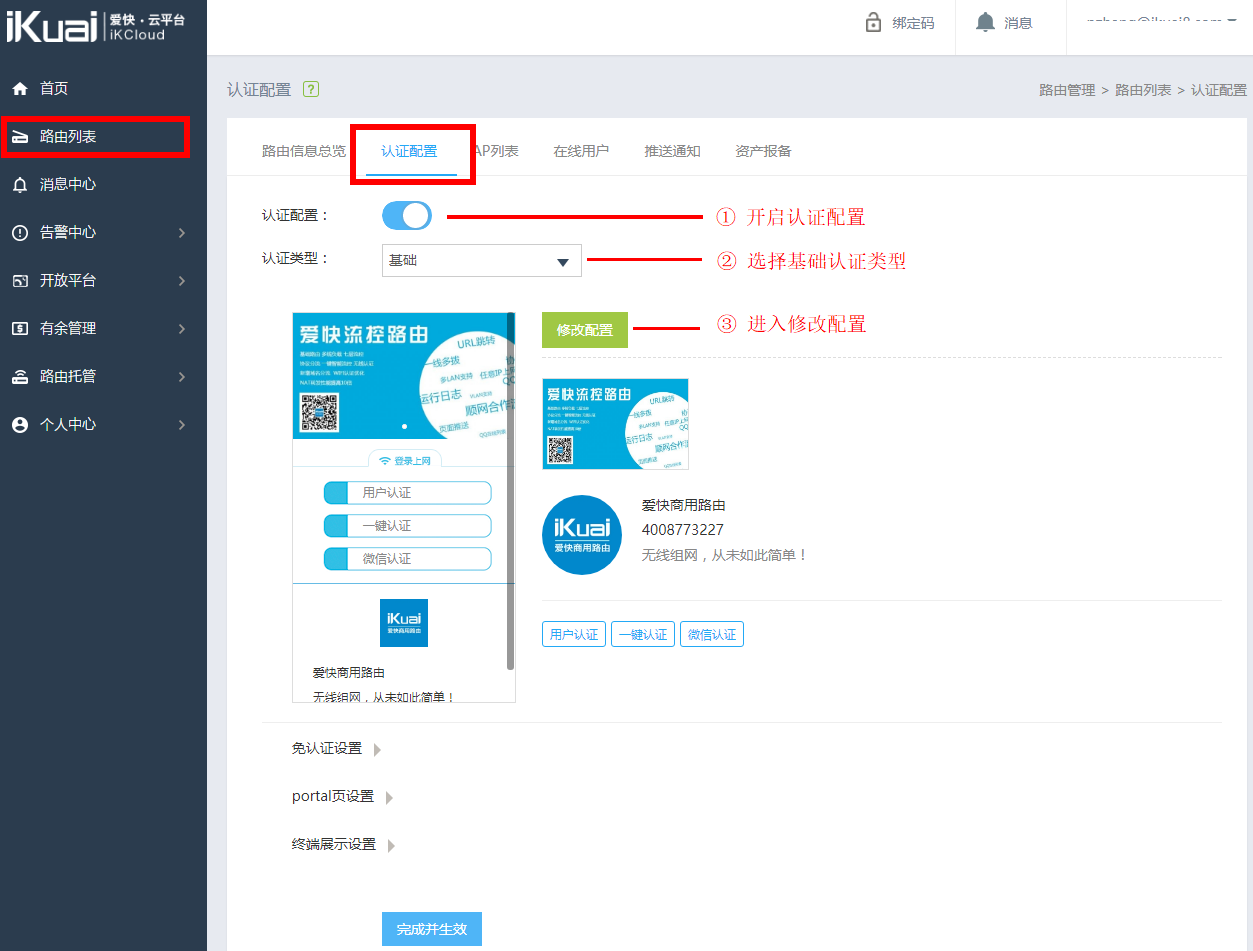
Task: Click the bell icon beside 消息 in header
Action: [x=986, y=22]
